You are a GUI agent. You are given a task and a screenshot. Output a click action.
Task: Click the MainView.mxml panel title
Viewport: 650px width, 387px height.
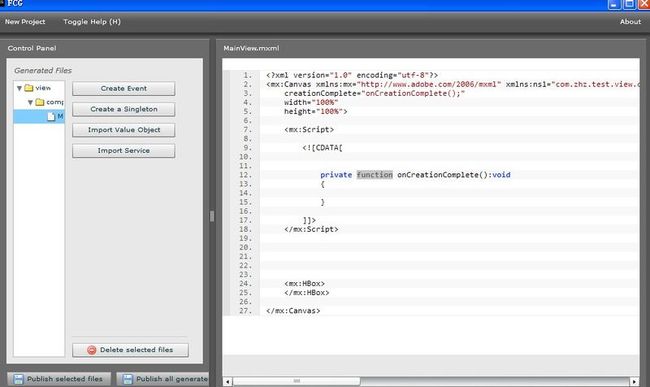click(x=251, y=48)
